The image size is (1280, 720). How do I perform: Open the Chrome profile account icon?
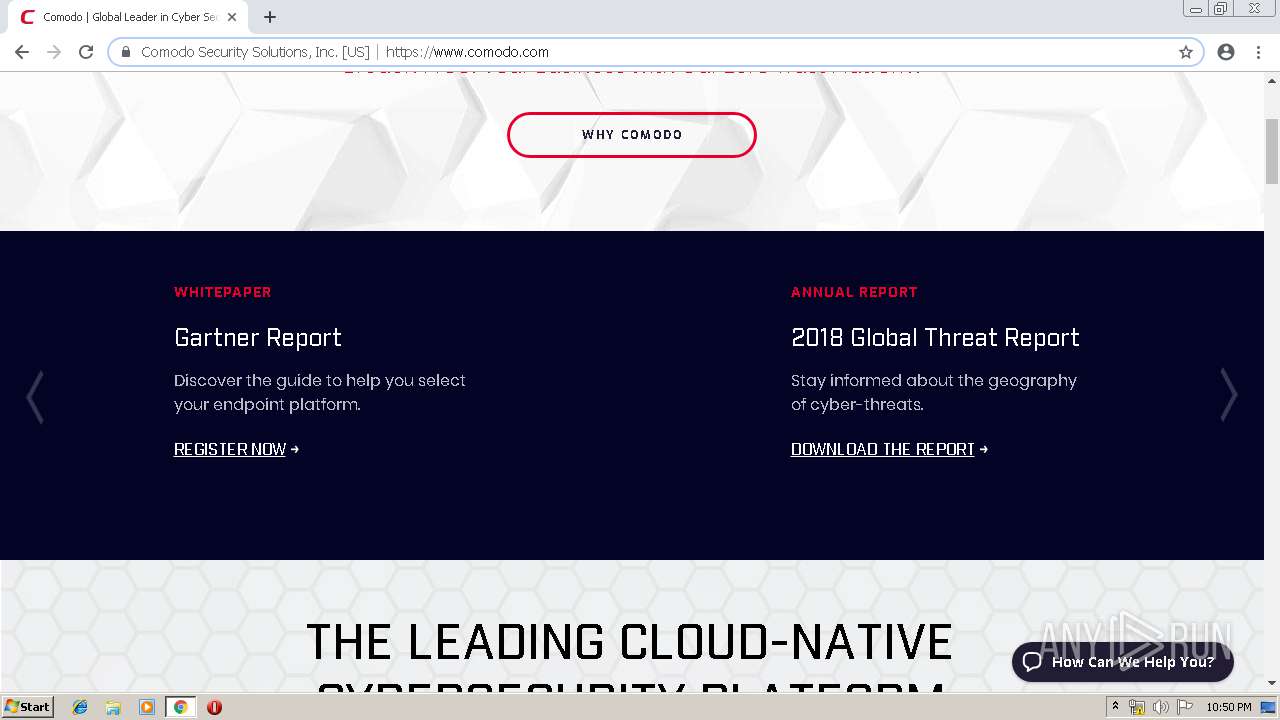click(1226, 52)
